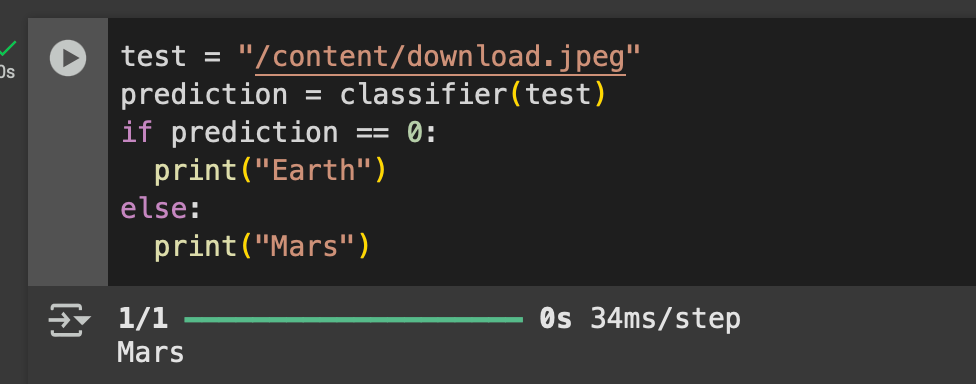Click the print("Earth") statement
The image size is (976, 384).
pos(270,171)
